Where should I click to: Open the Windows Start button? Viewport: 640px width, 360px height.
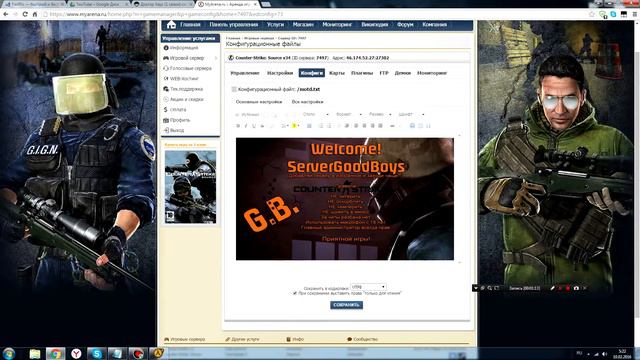pyautogui.click(x=9, y=353)
